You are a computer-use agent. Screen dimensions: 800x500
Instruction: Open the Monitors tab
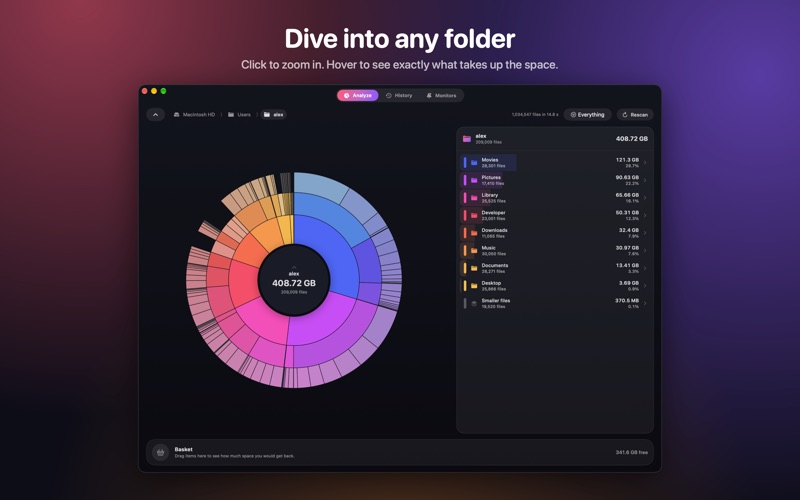(x=441, y=95)
